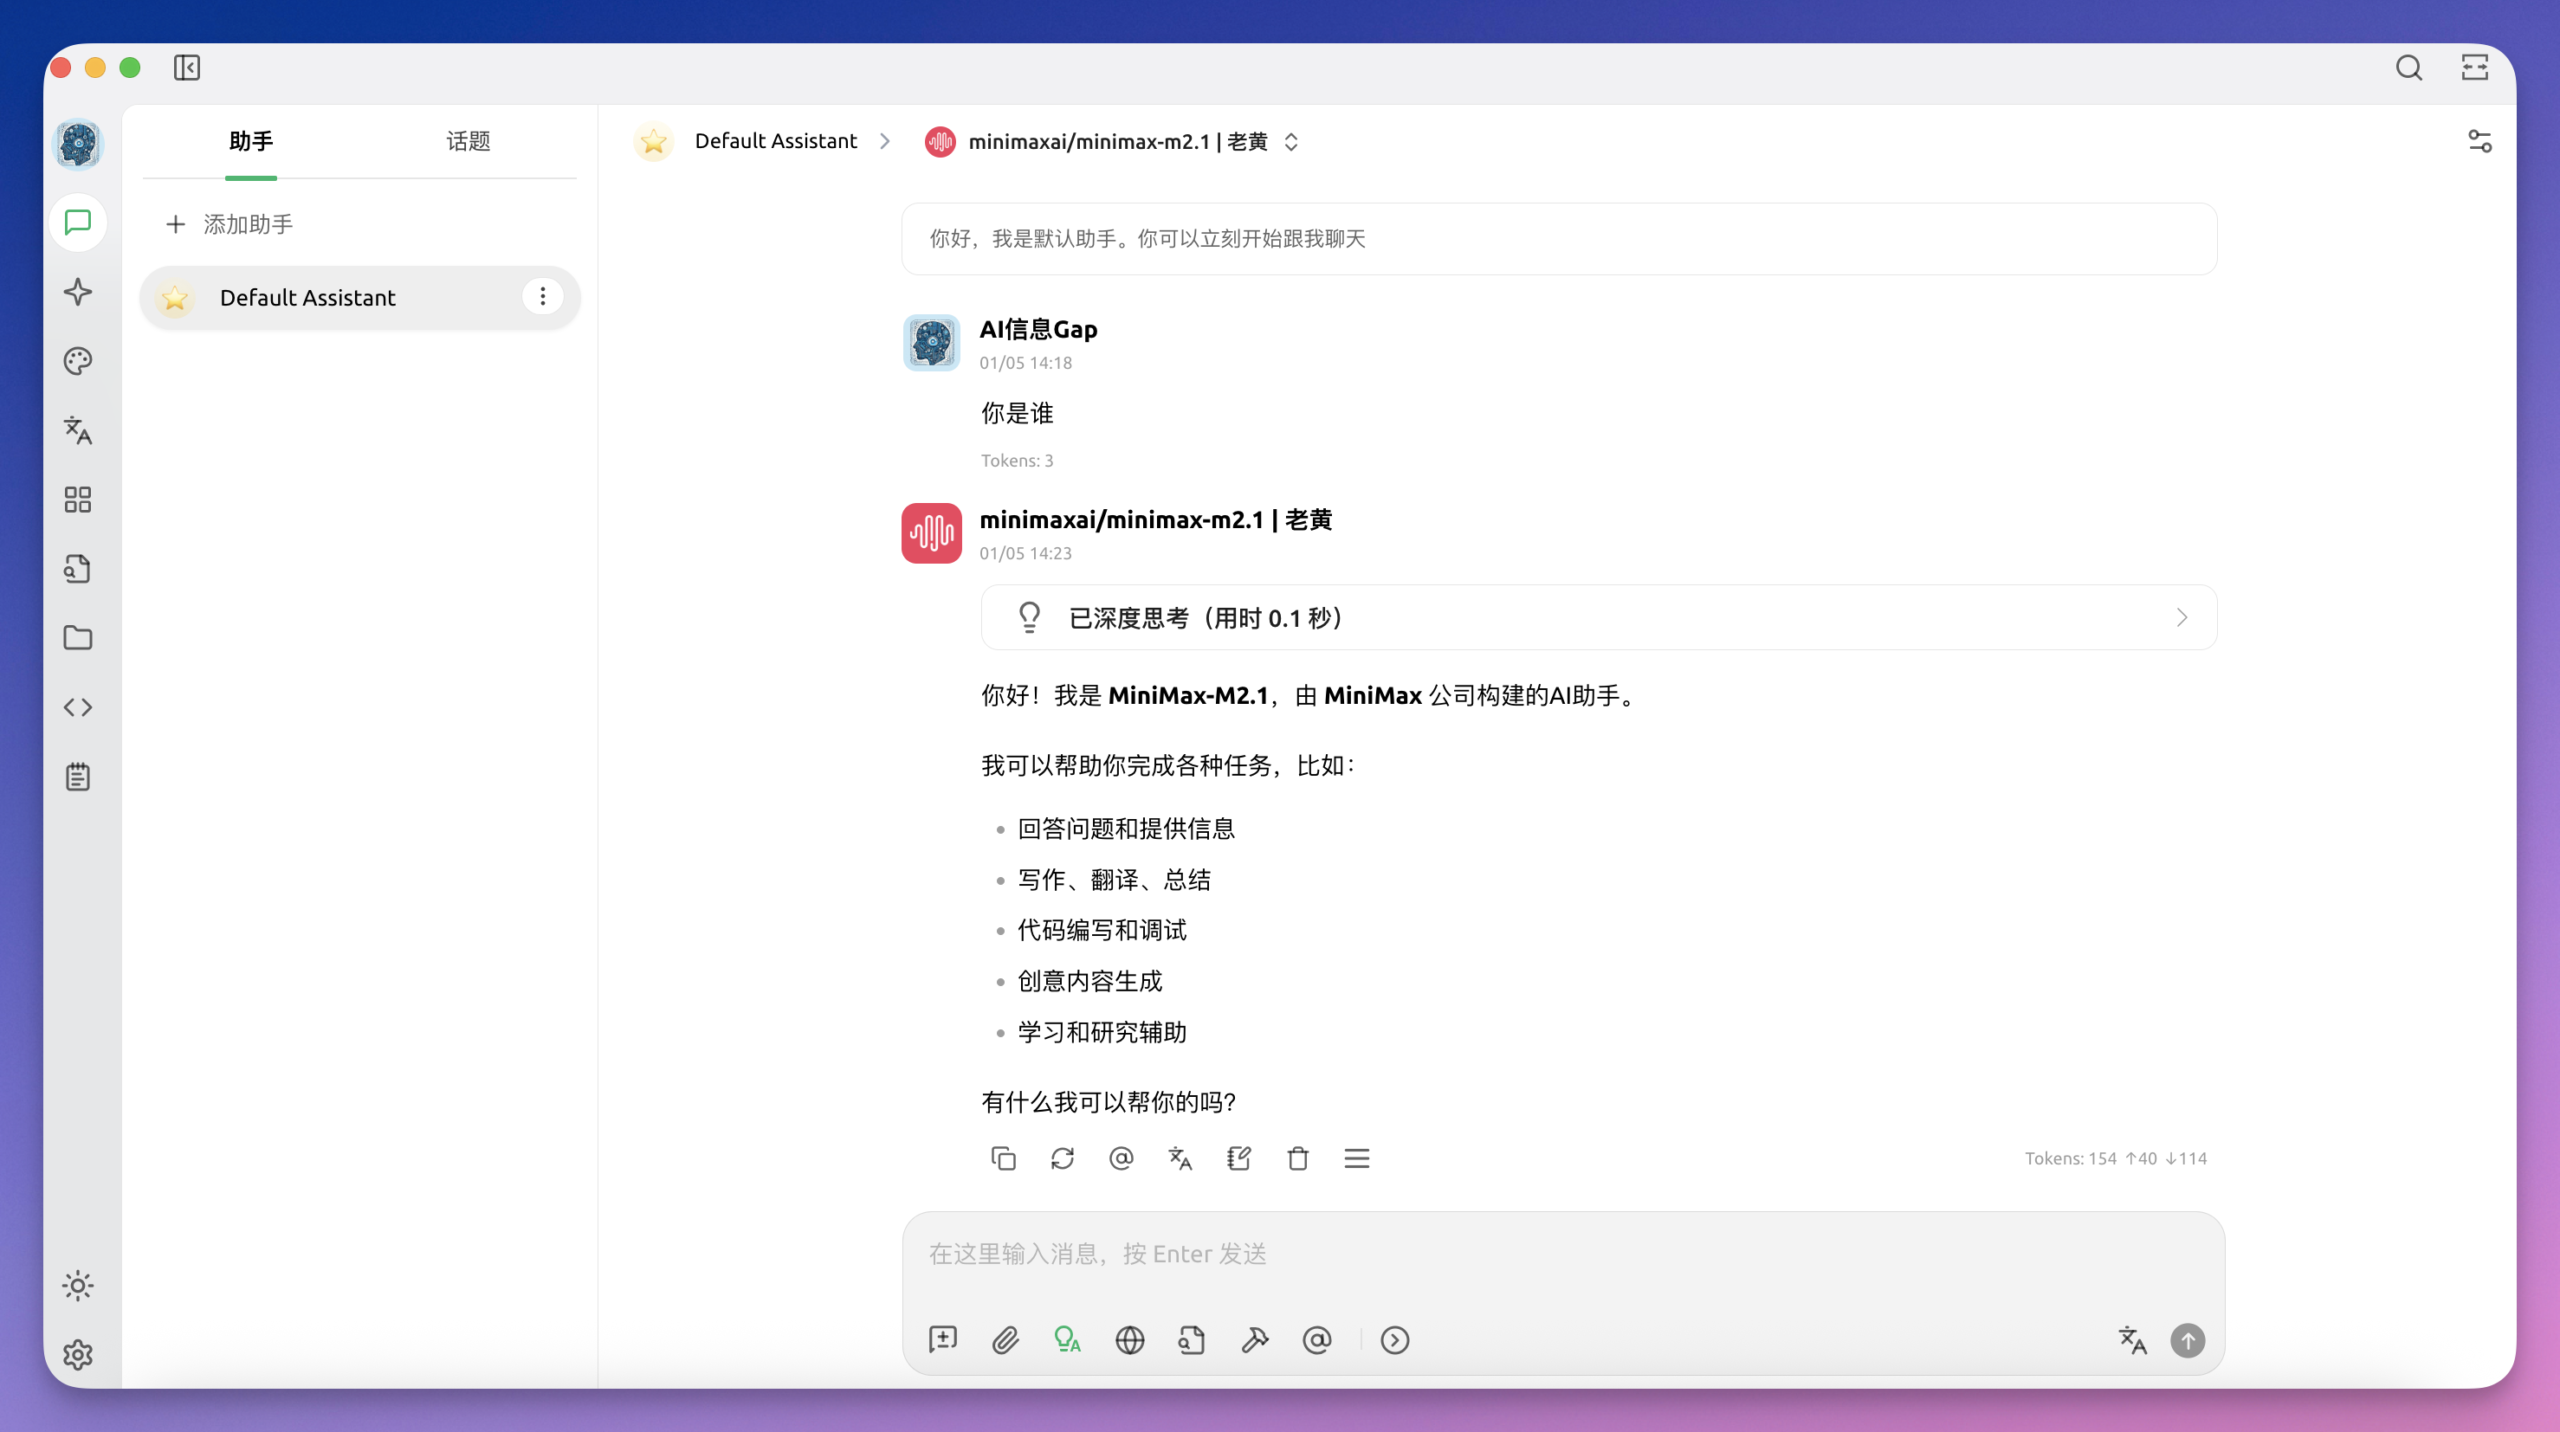
Task: Open the Mini Apps grid icon
Action: coord(77,500)
